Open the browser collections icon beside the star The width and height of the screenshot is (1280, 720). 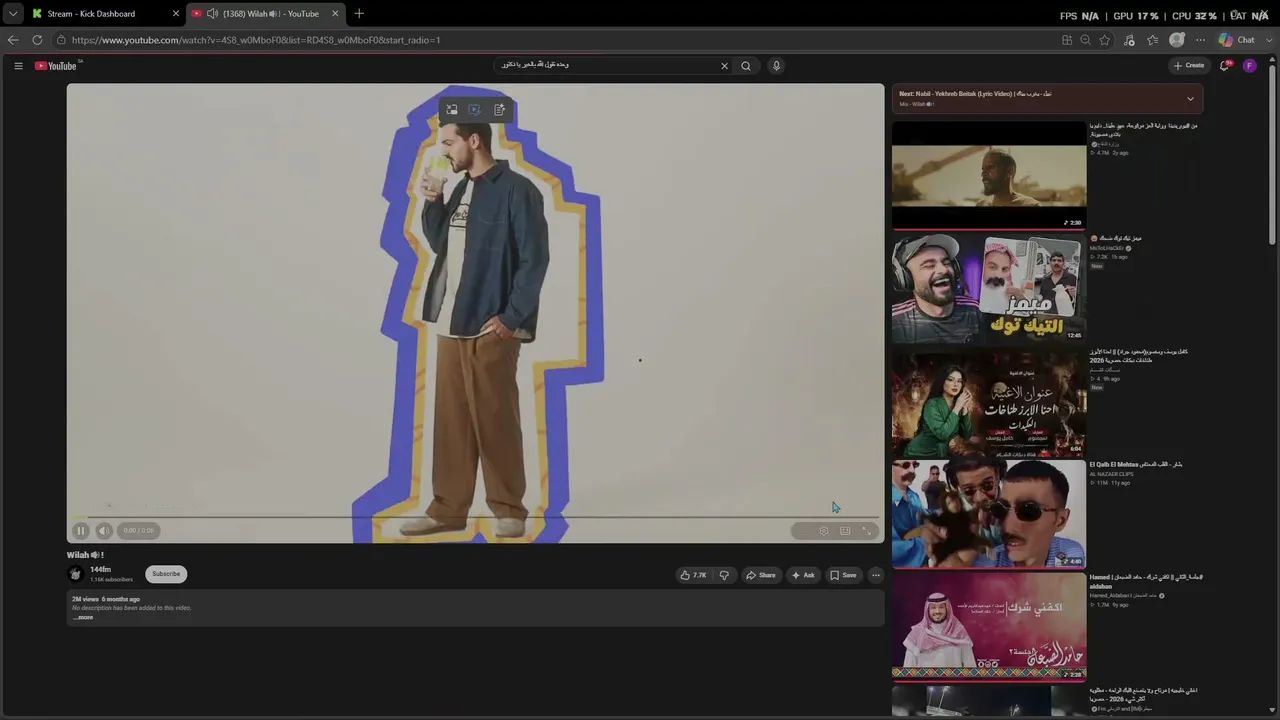click(1153, 40)
